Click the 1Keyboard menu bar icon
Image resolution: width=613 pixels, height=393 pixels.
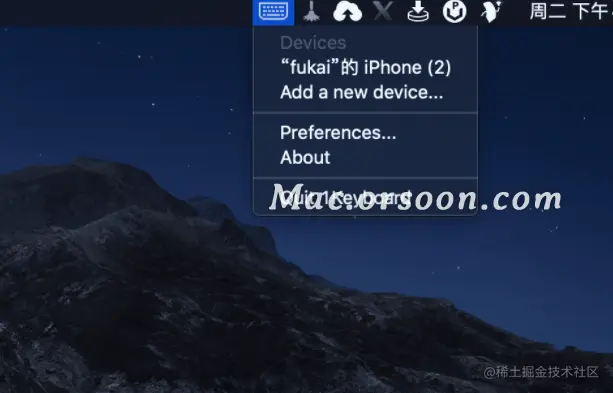tap(273, 12)
